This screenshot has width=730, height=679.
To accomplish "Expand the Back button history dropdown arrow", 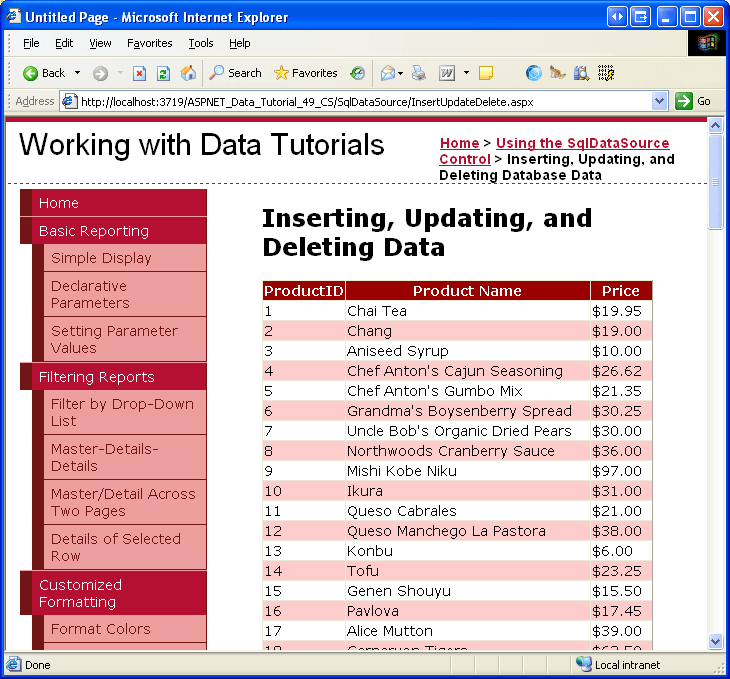I will coord(77,73).
